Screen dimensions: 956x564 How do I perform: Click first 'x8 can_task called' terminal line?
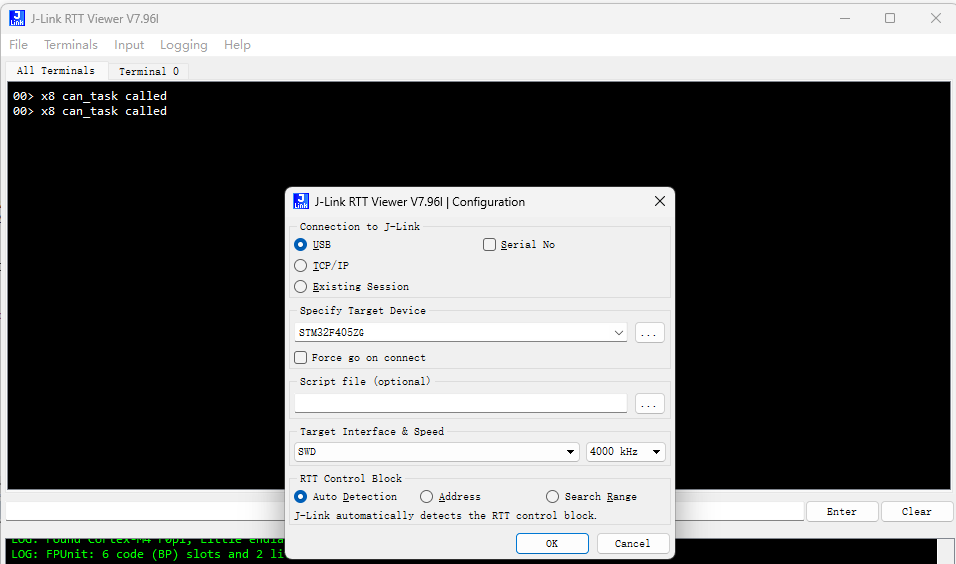click(90, 96)
